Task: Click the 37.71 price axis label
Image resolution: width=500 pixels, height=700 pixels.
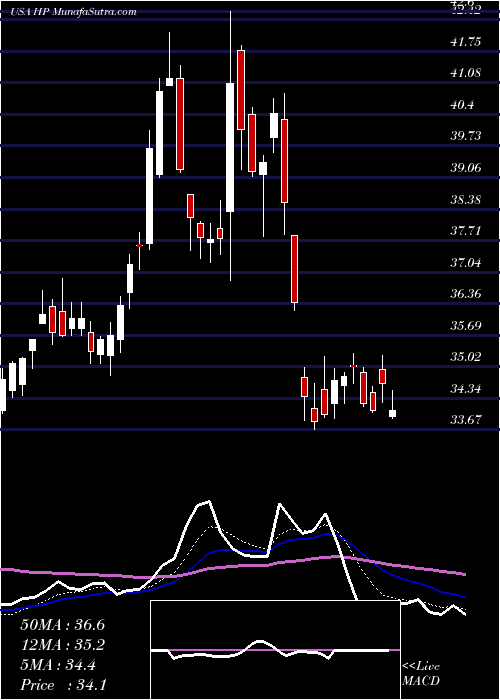Action: click(466, 230)
